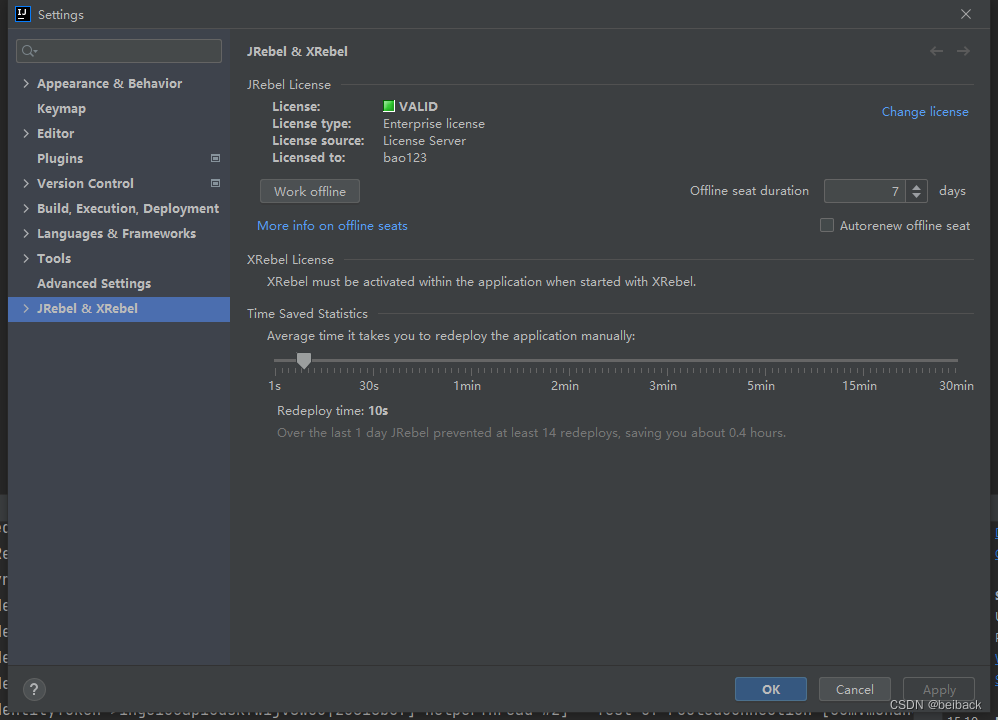
Task: Click the green VALID license status icon
Action: [389, 106]
